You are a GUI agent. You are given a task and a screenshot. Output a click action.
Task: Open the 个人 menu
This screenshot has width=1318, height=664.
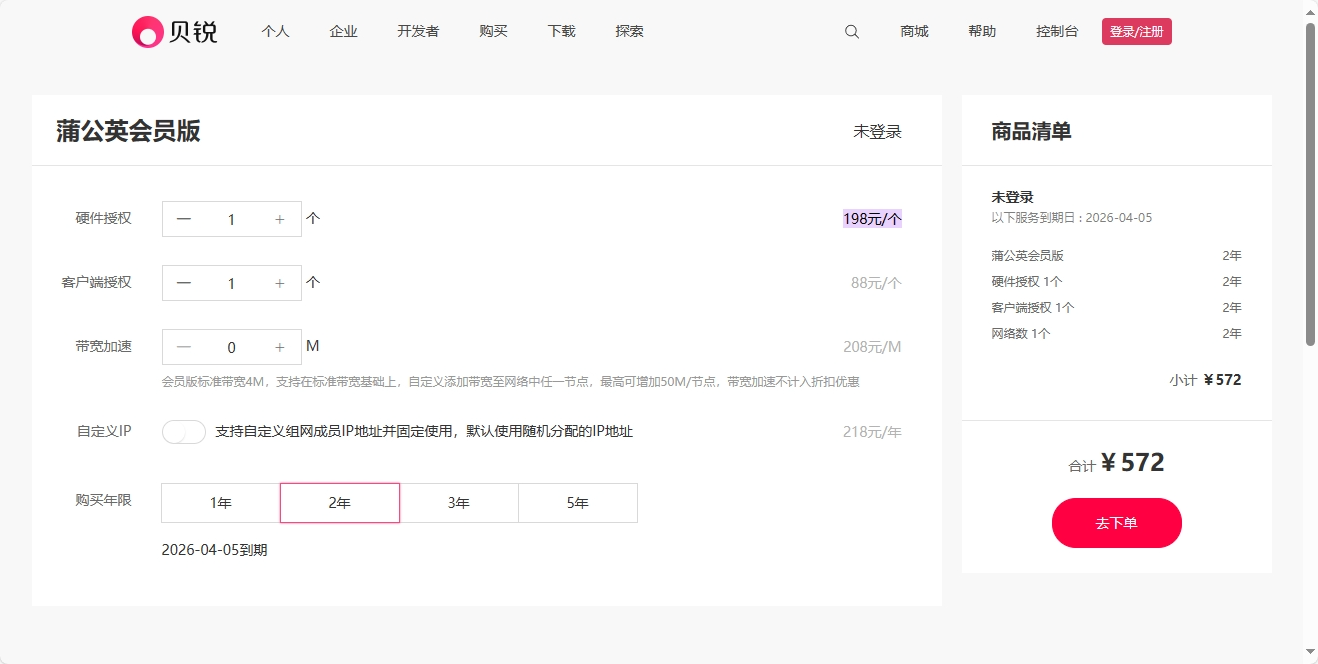coord(275,32)
